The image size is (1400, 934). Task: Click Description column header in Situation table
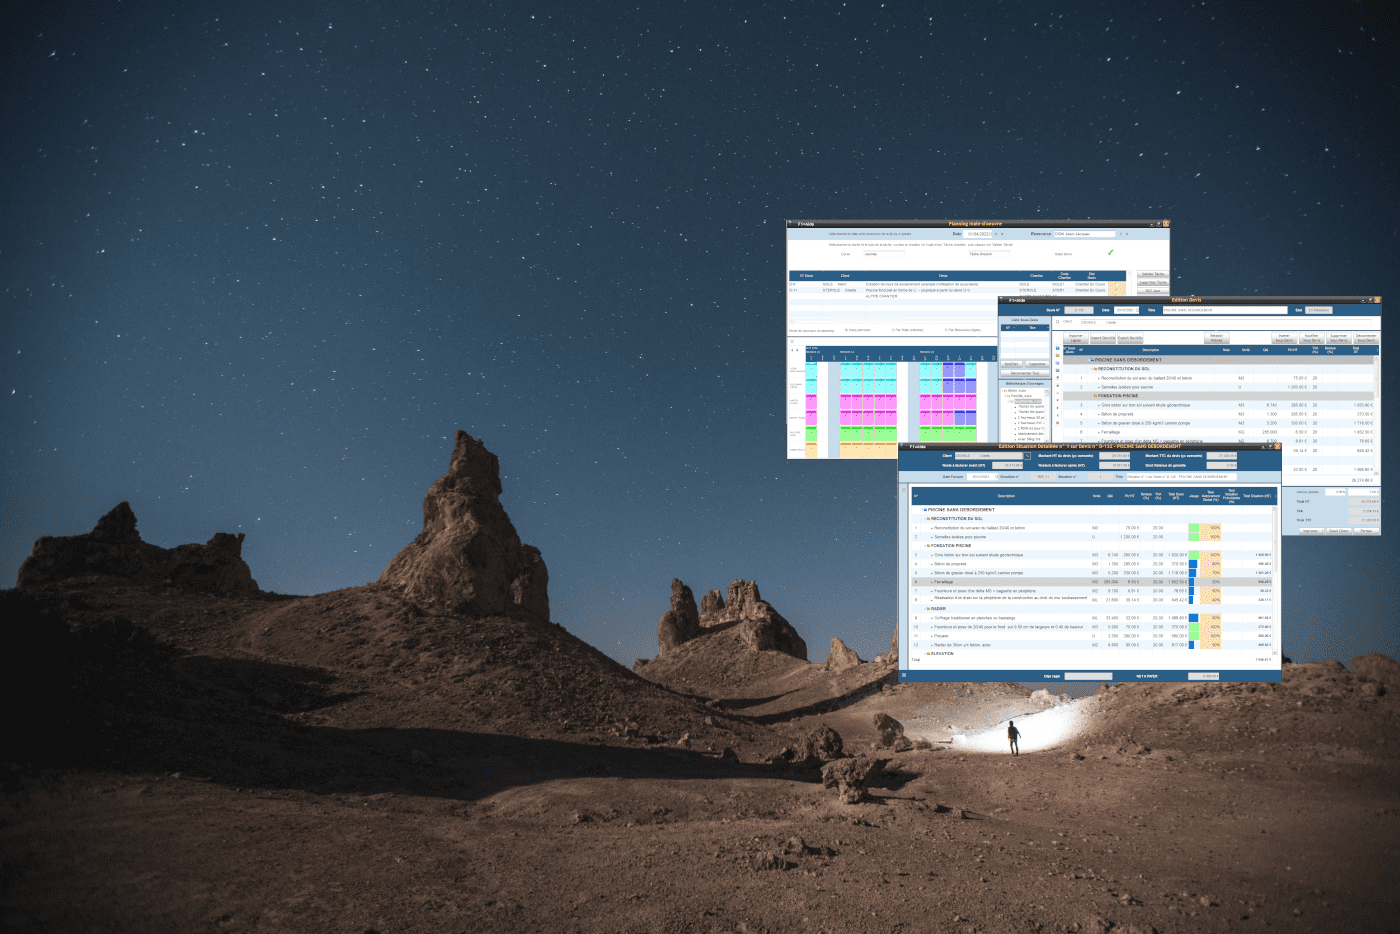(x=1006, y=496)
